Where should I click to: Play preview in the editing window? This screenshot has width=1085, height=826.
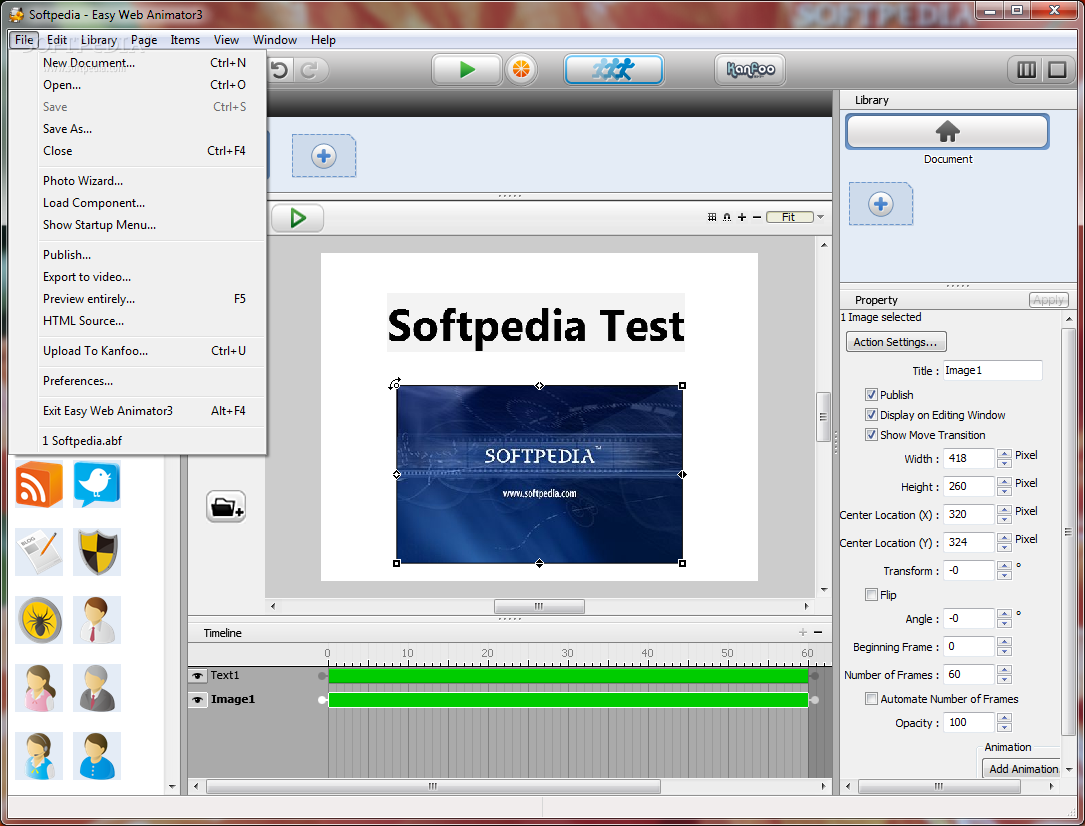tap(298, 218)
